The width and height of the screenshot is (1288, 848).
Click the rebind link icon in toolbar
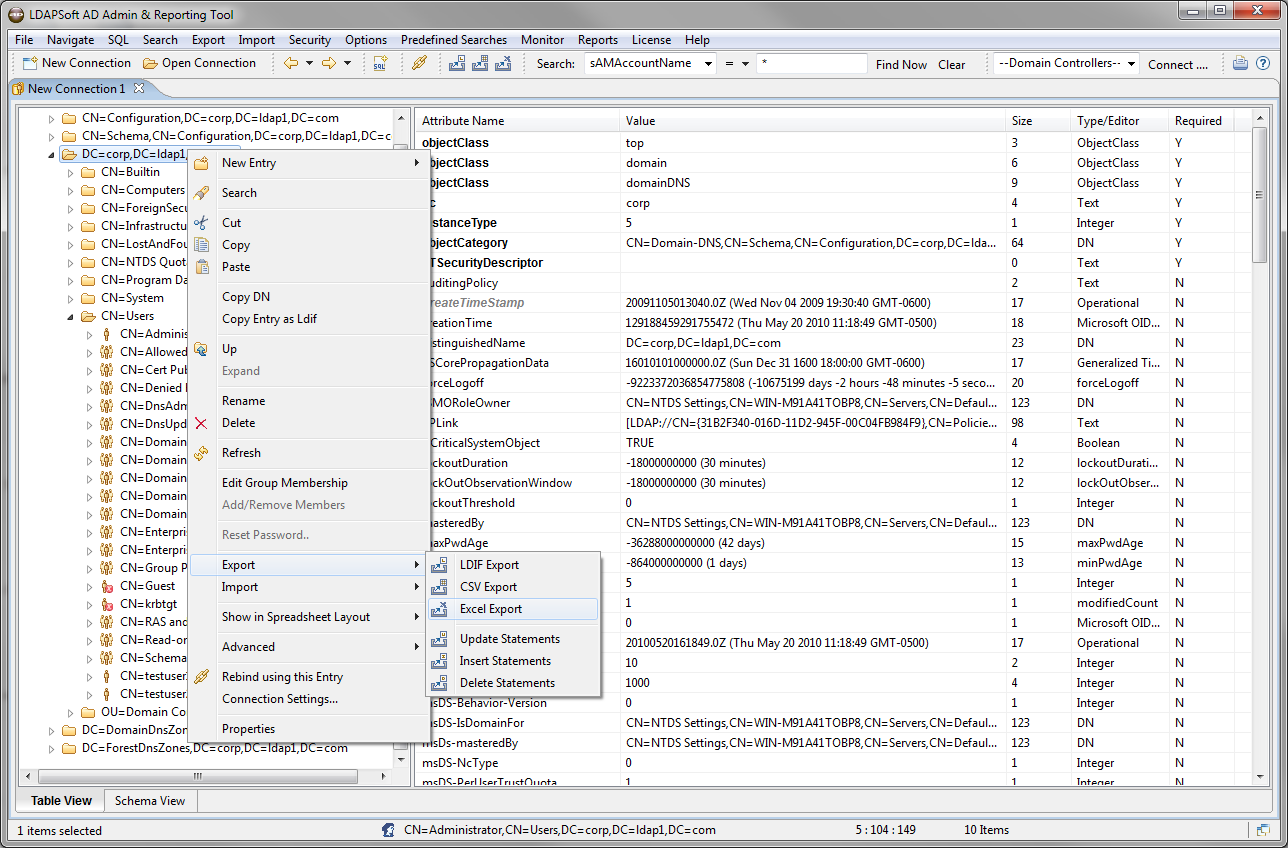[420, 63]
